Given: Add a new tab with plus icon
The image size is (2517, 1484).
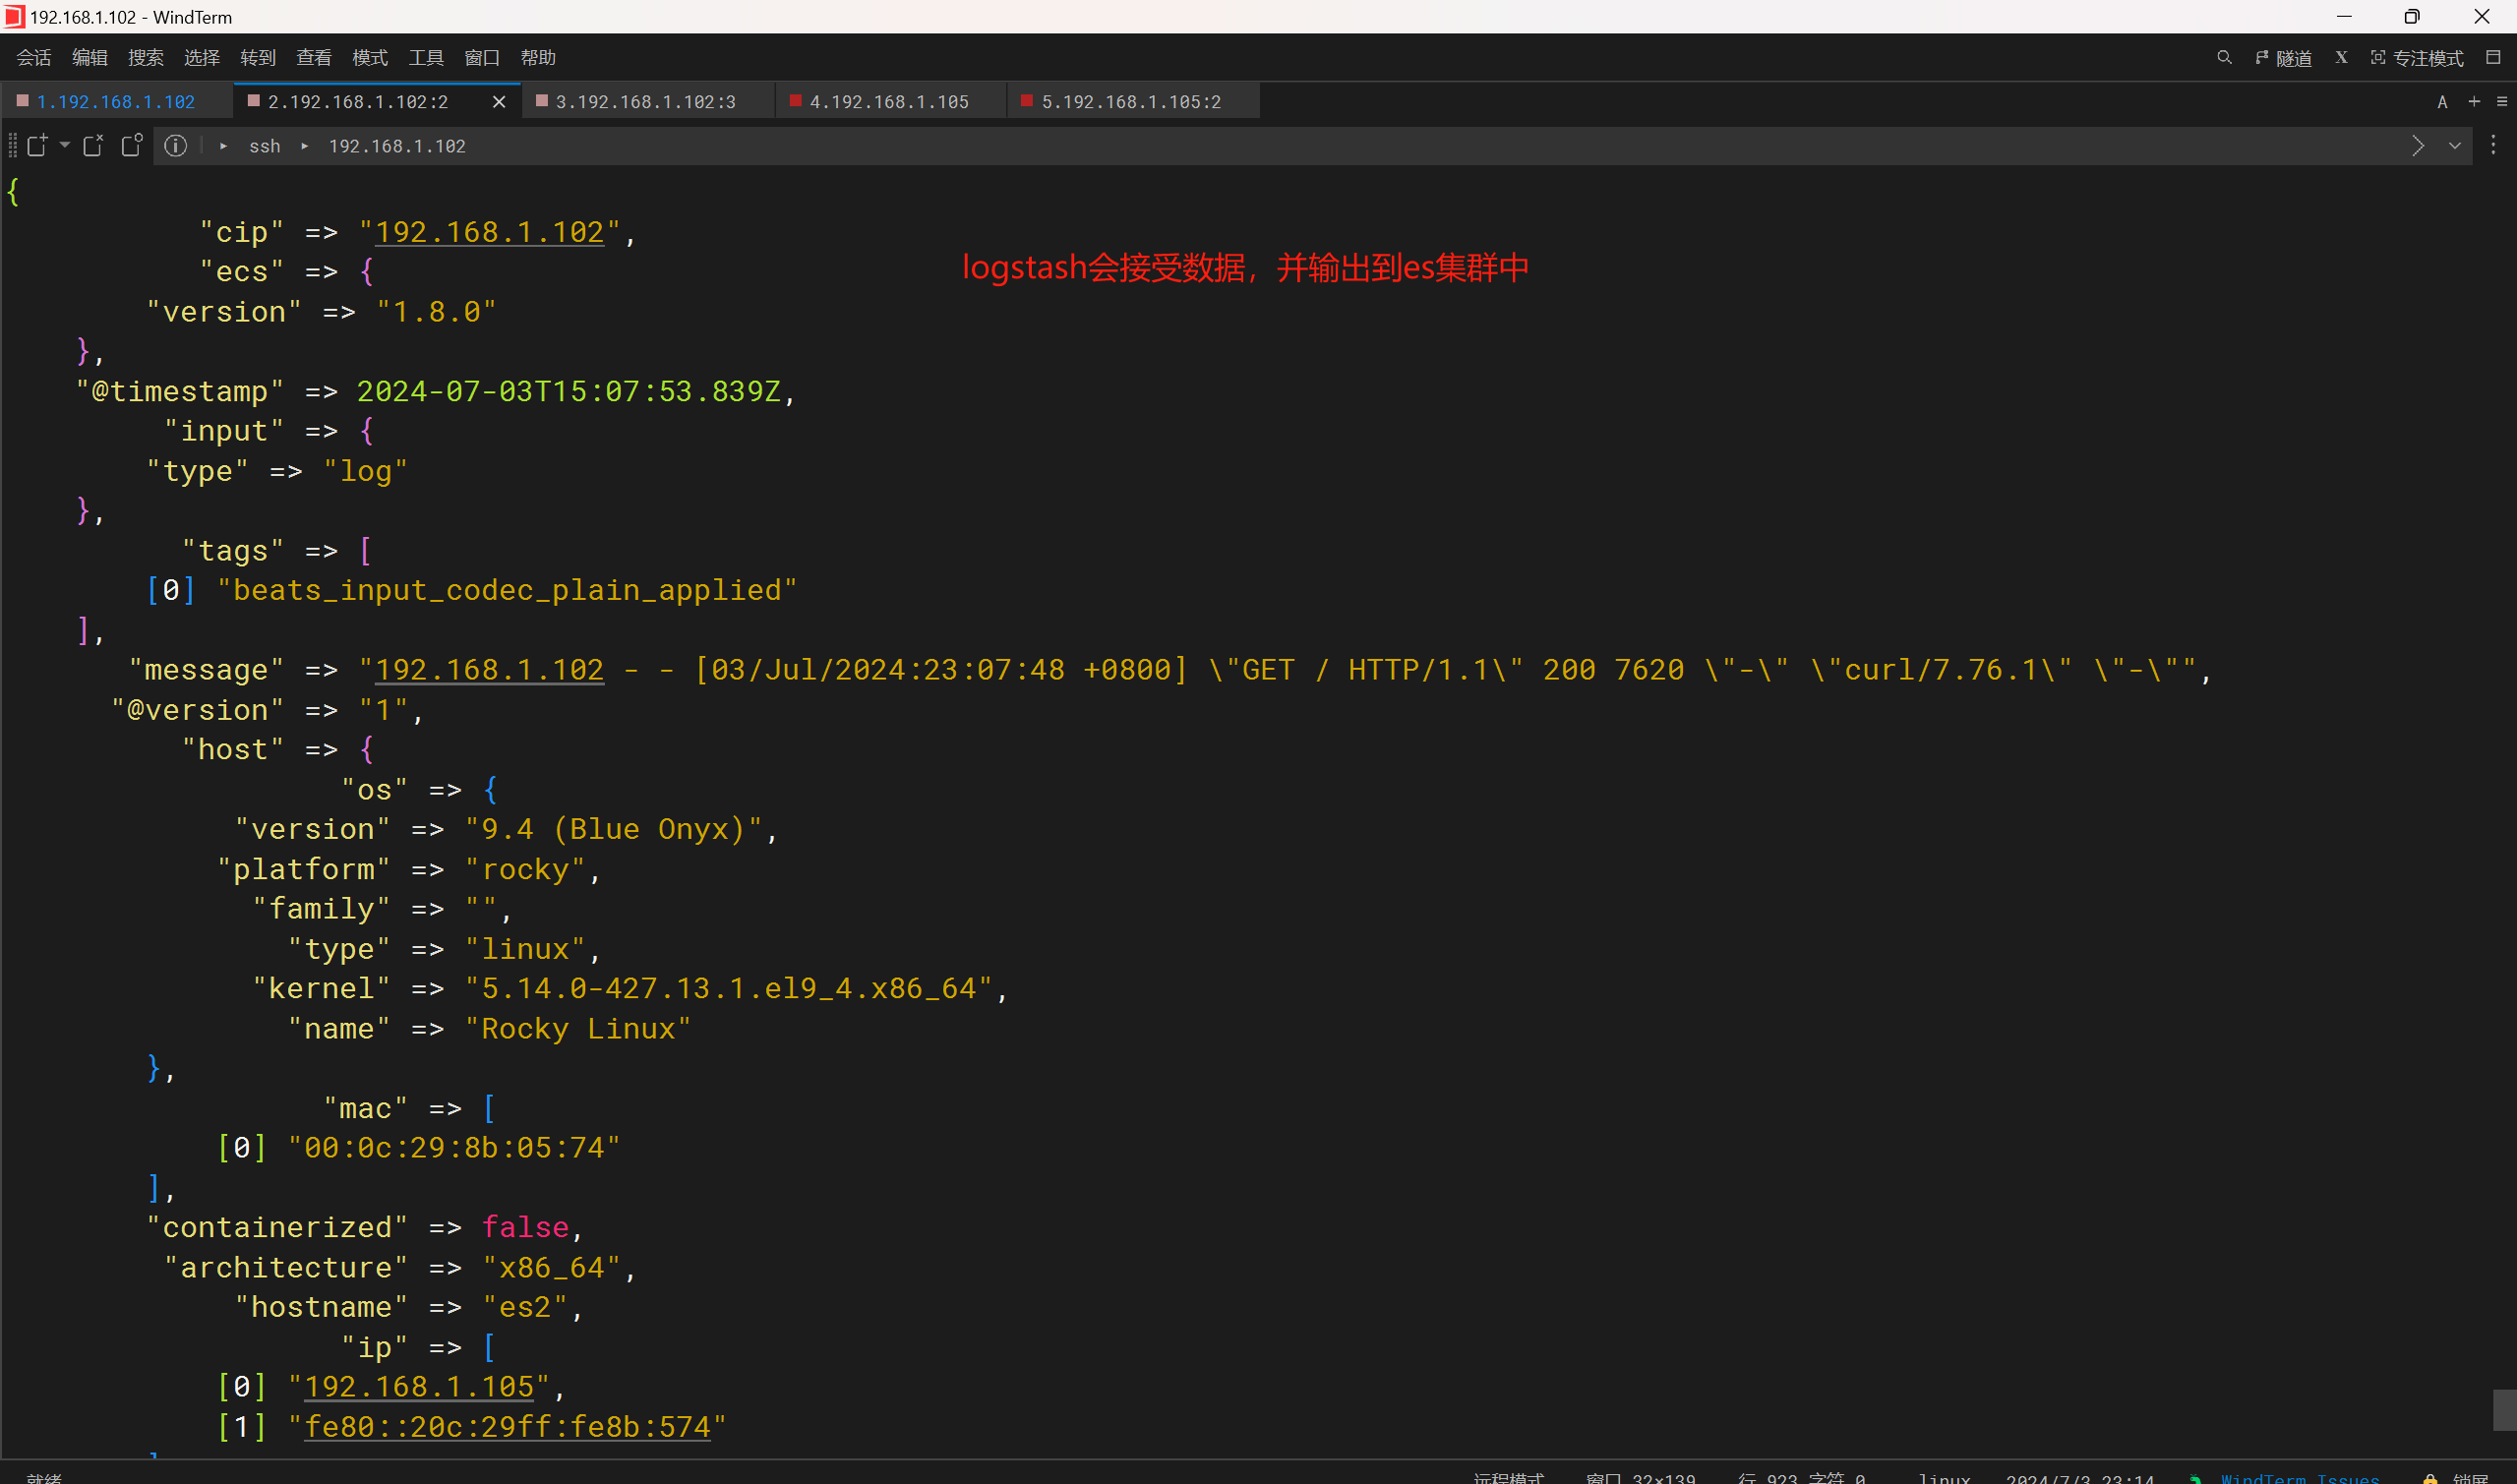Looking at the screenshot, I should 2475,101.
